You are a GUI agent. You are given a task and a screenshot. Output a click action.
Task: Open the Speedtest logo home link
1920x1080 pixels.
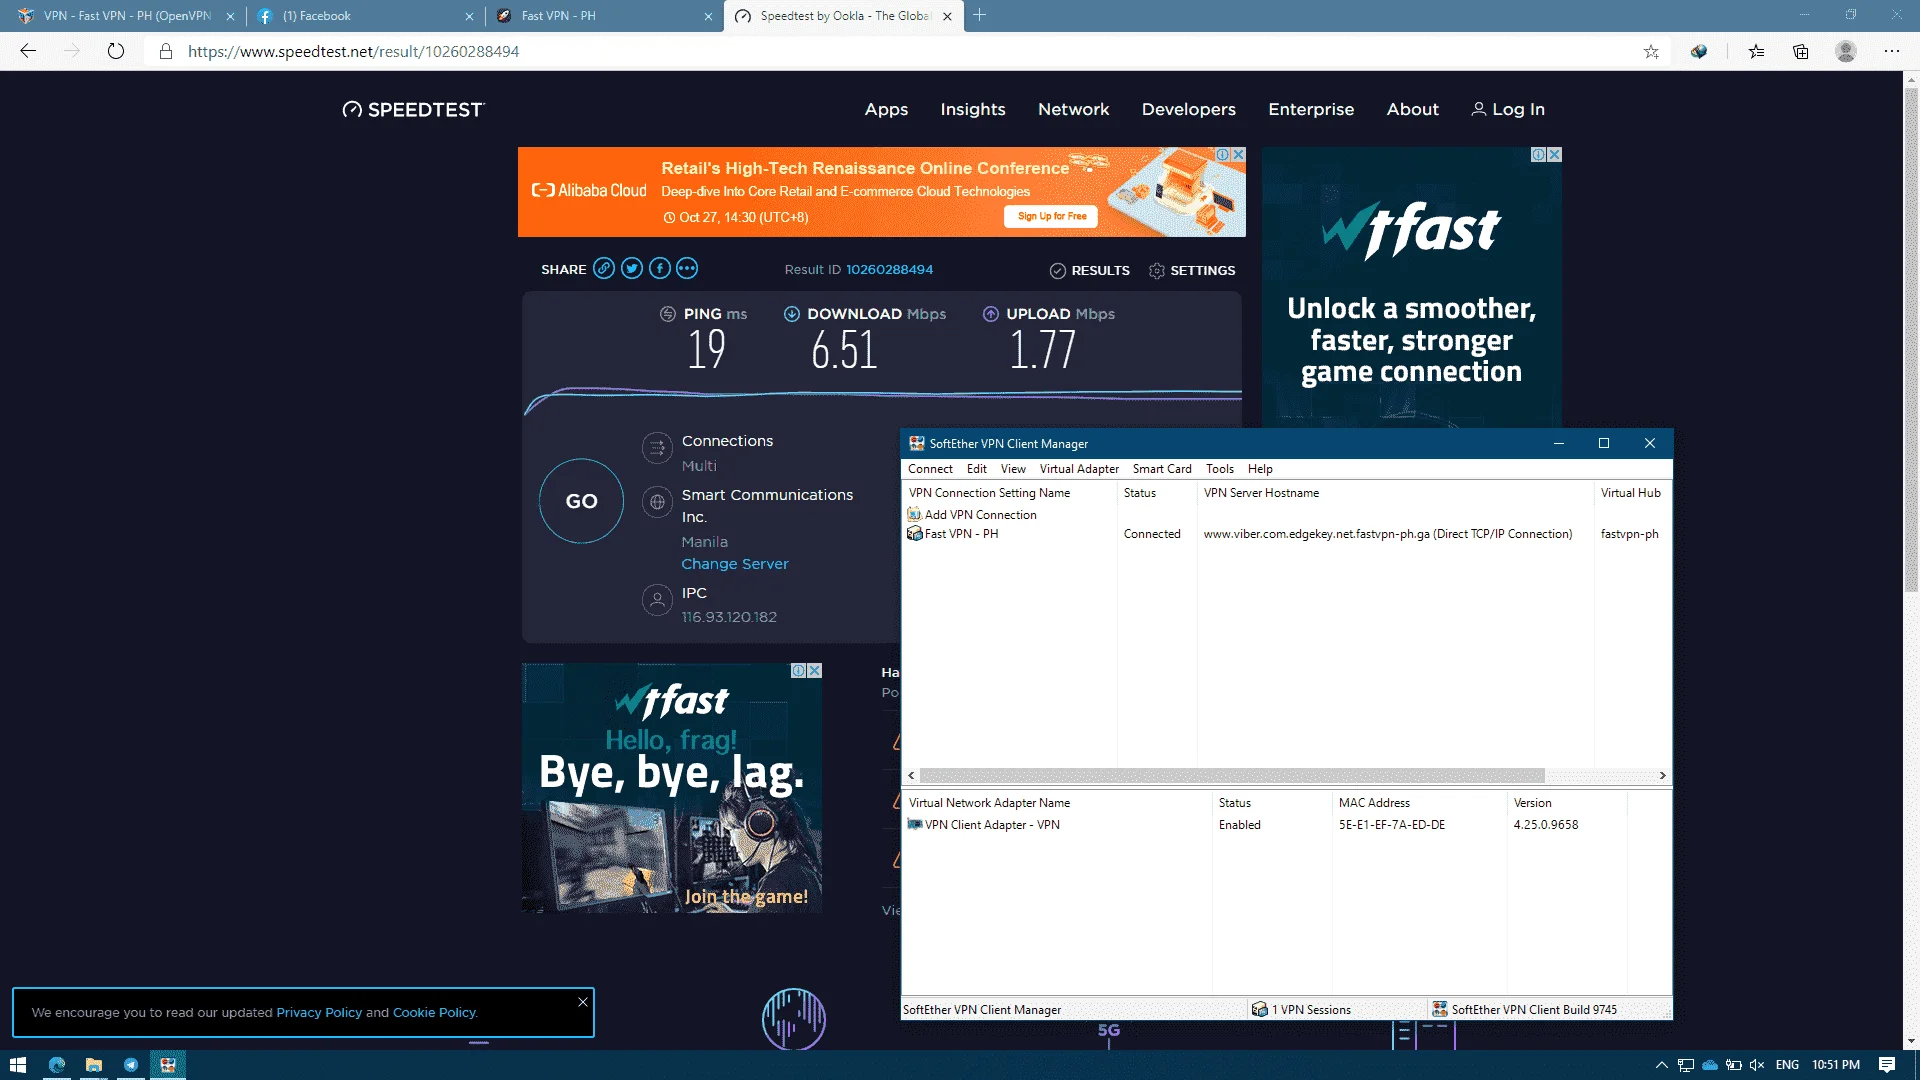[x=413, y=109]
